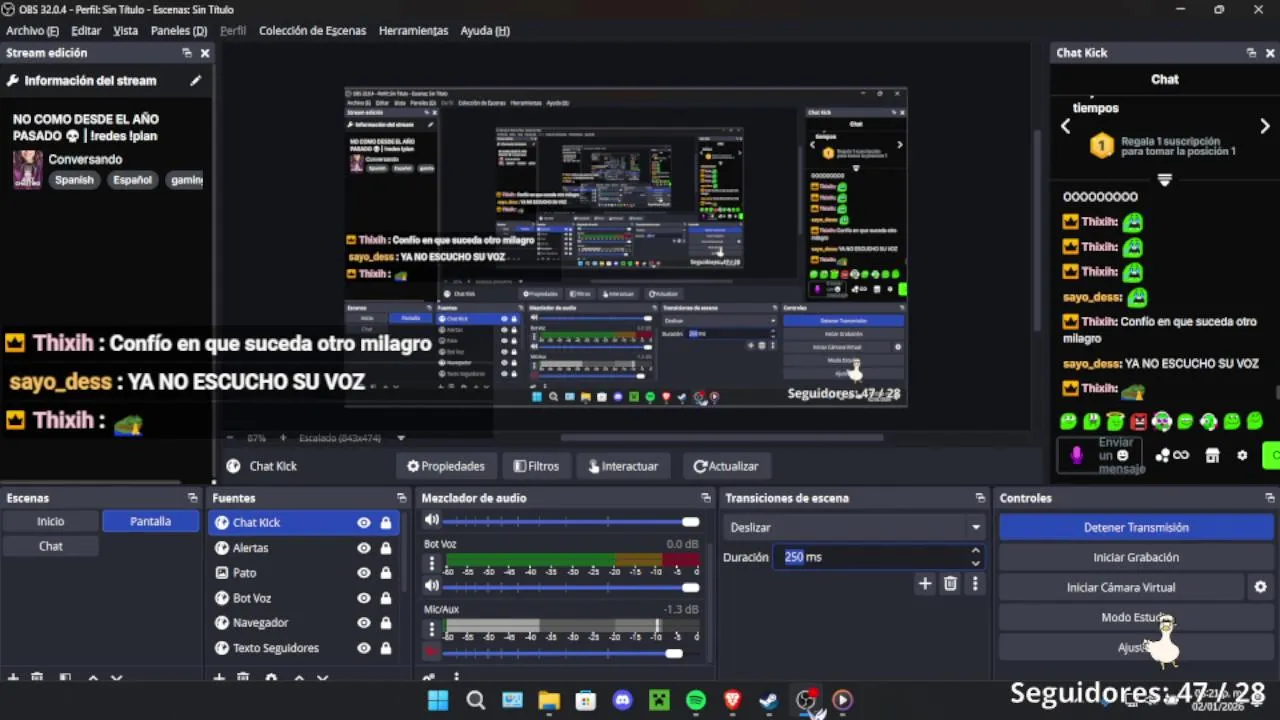Hide the Alertas source

364,548
